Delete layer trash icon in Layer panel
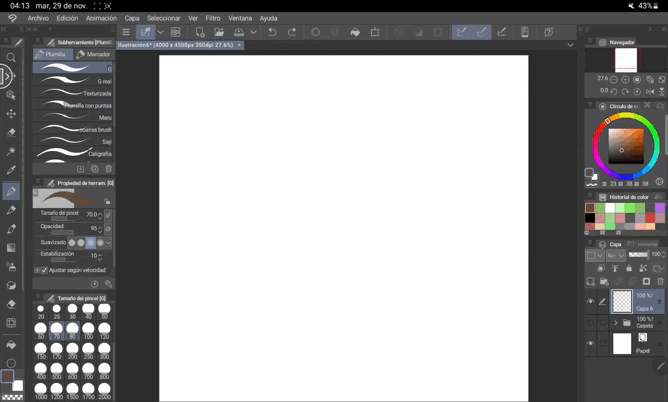Screen dimensions: 668x402 660,281
